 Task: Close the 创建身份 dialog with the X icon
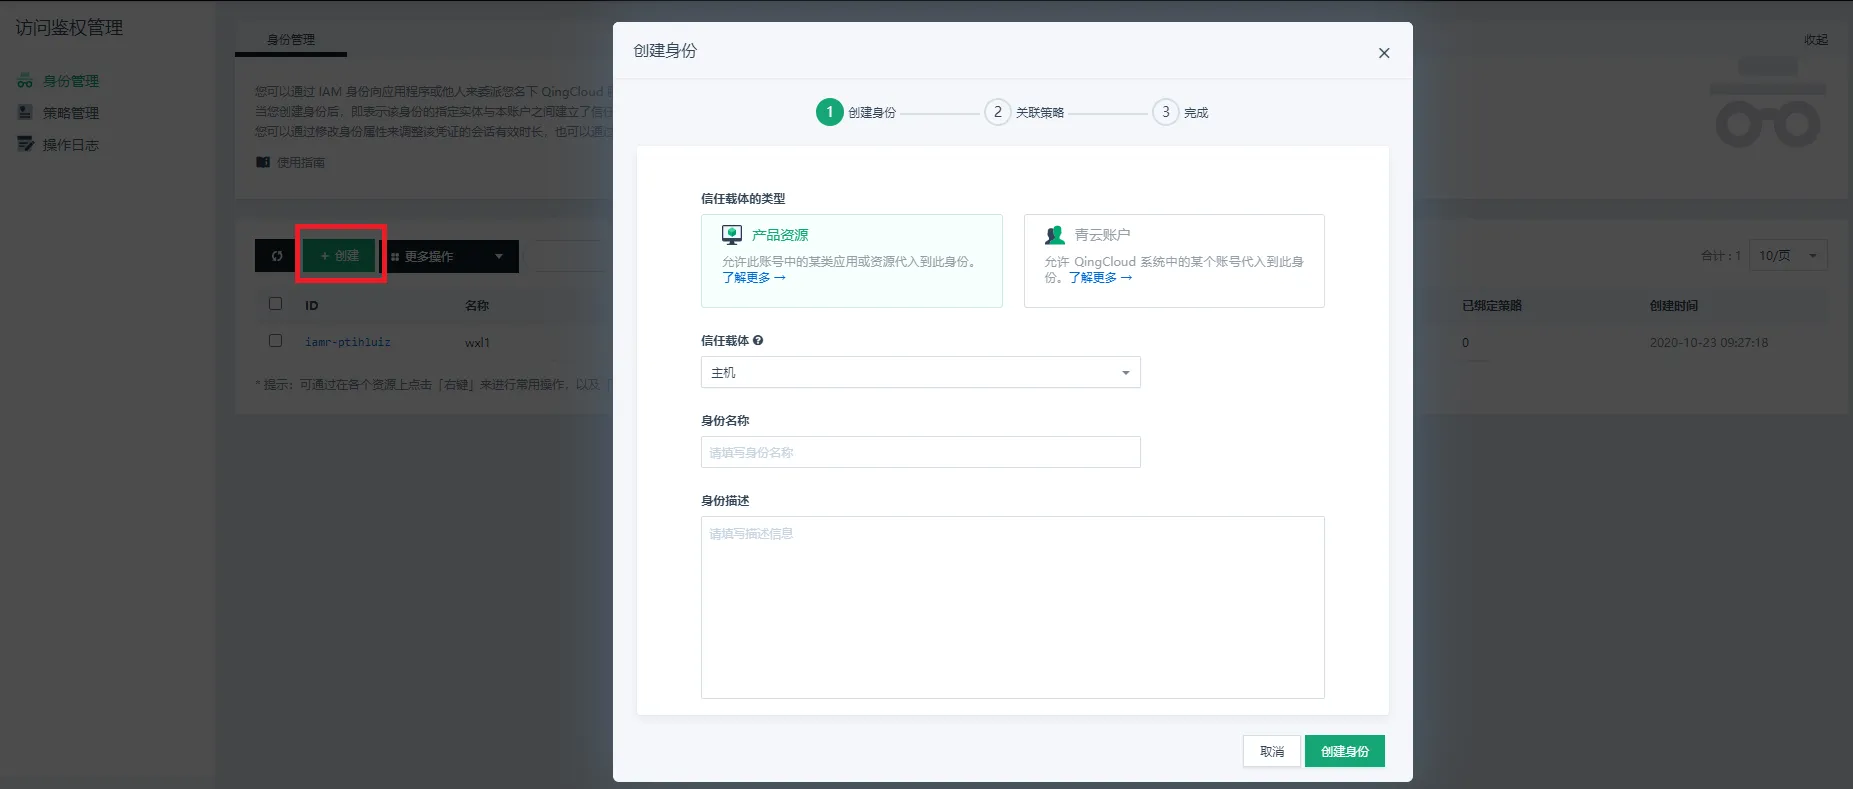[1384, 53]
